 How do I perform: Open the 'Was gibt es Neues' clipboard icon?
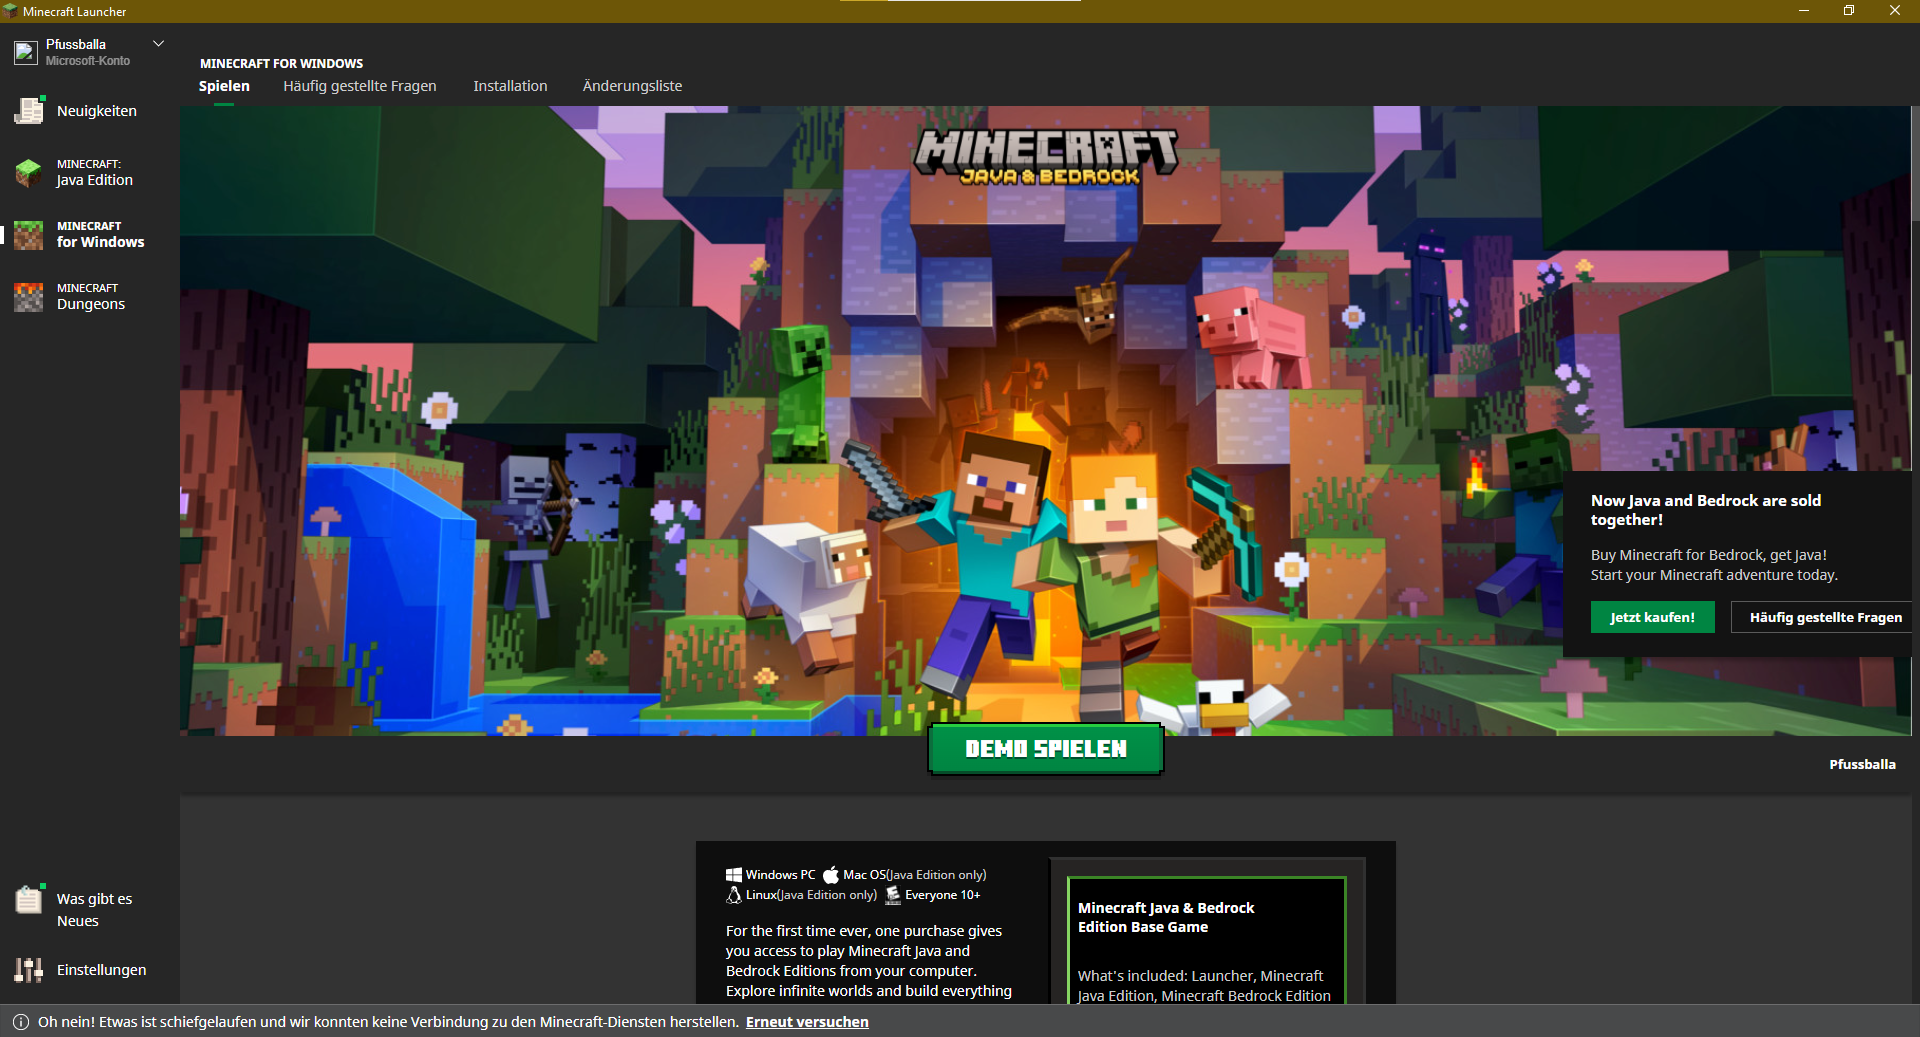[29, 900]
